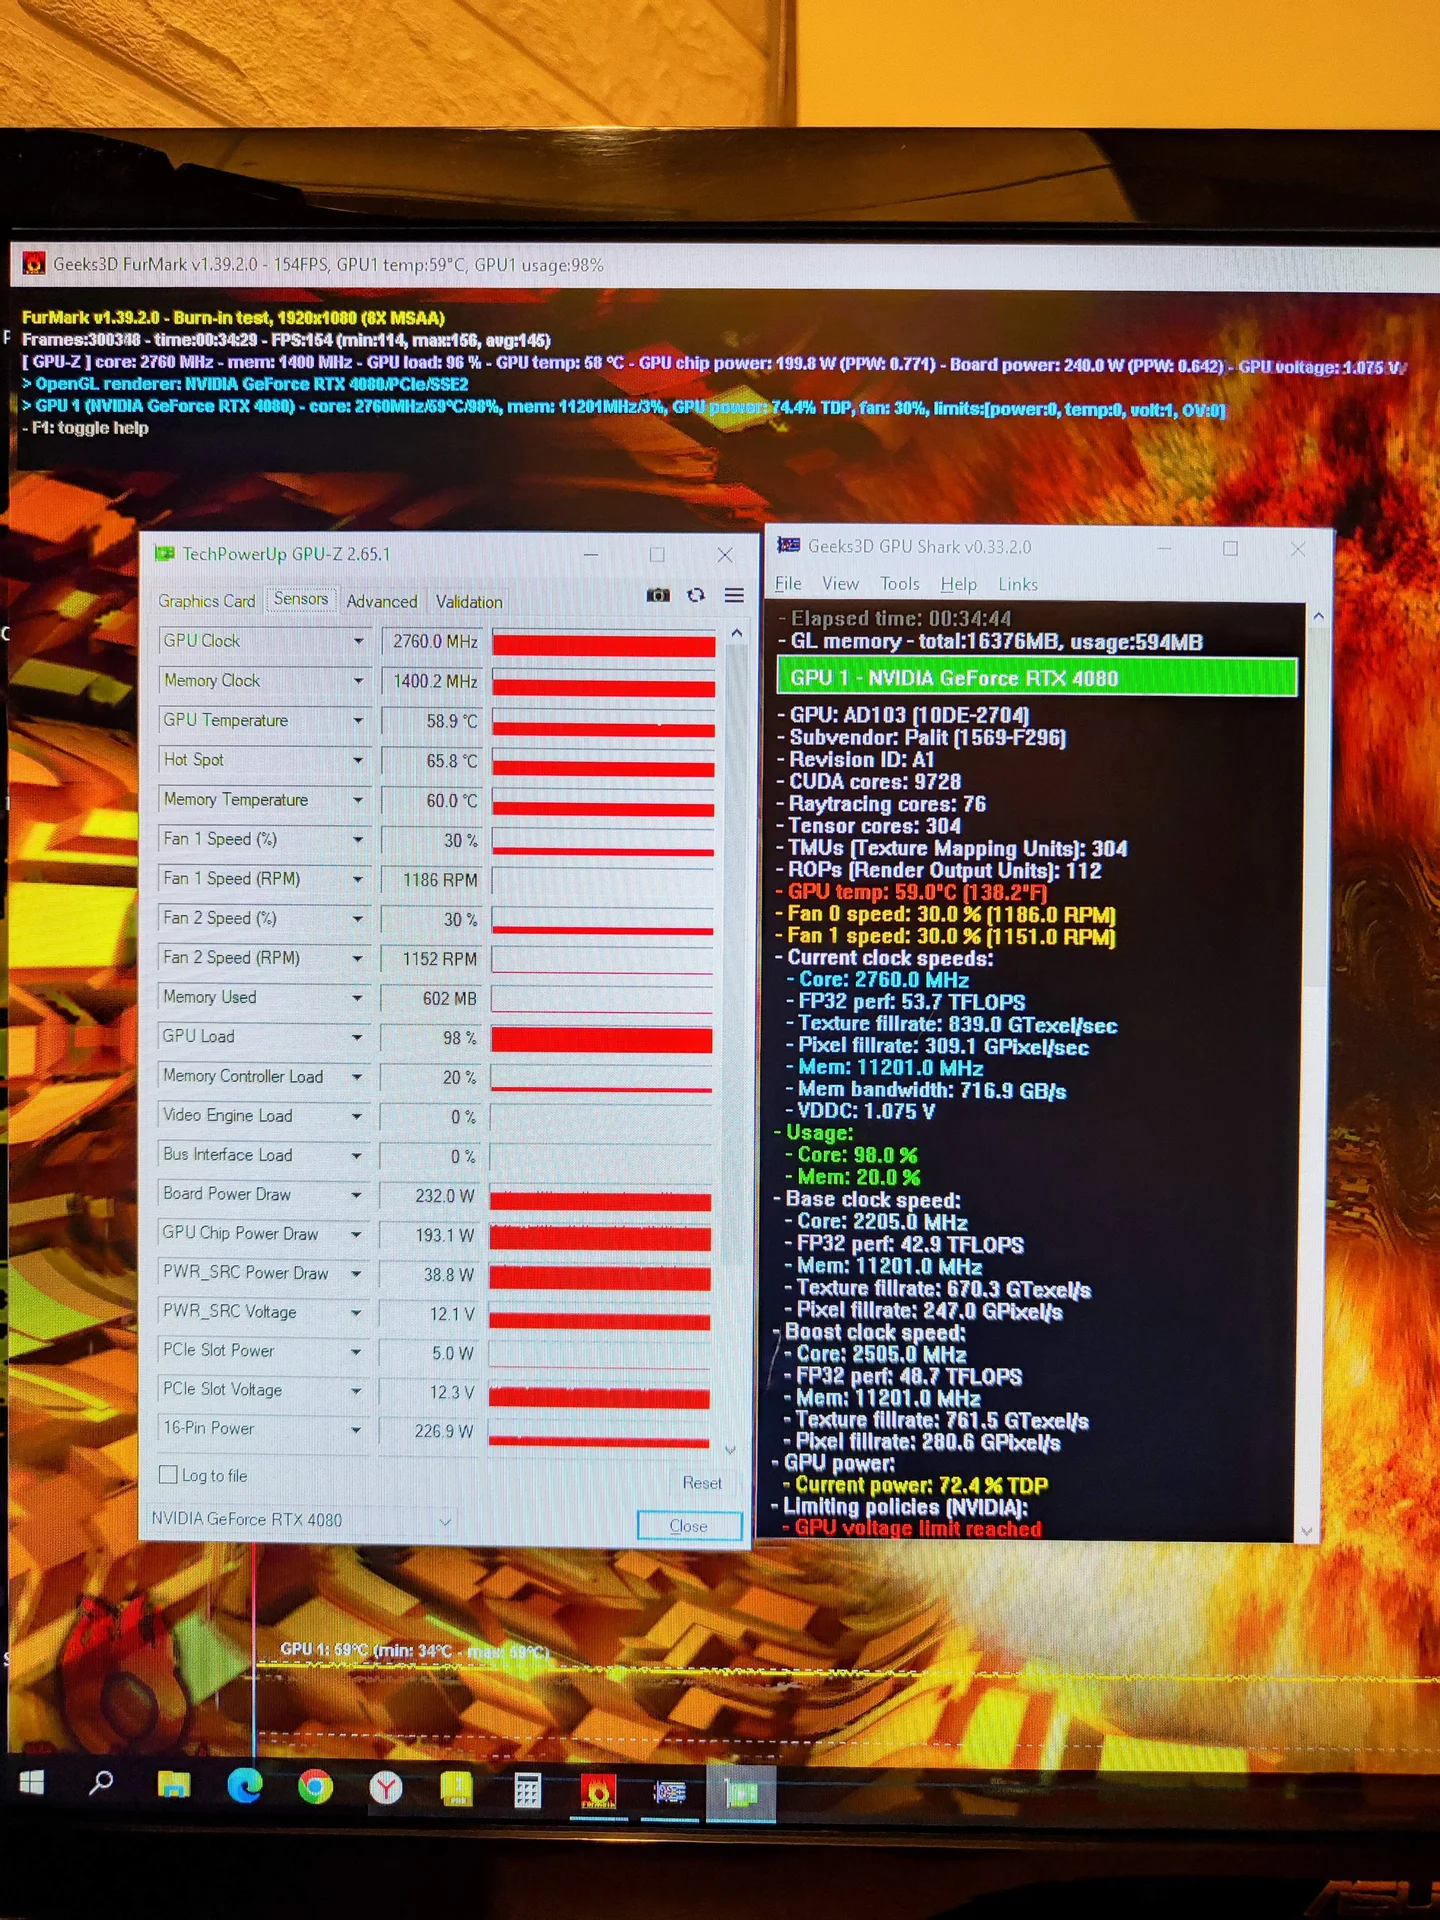Screen dimensions: 1440x1920
Task: Open the Windows Start menu
Action: point(31,1783)
